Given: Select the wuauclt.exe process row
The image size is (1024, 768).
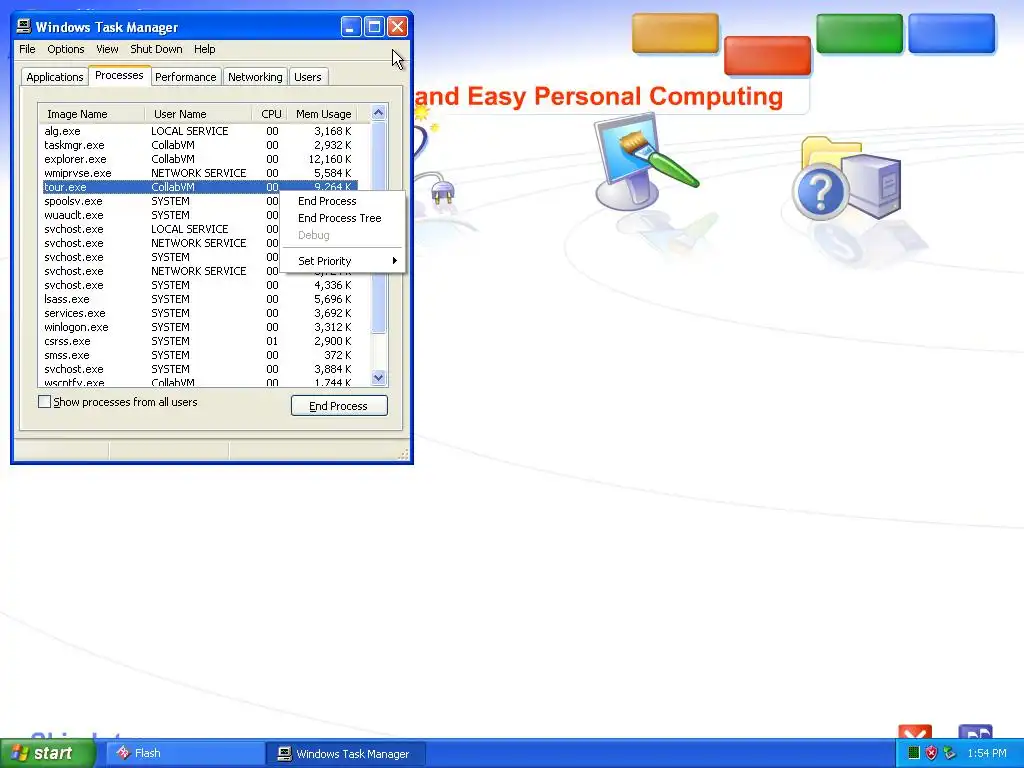Looking at the screenshot, I should point(161,216).
